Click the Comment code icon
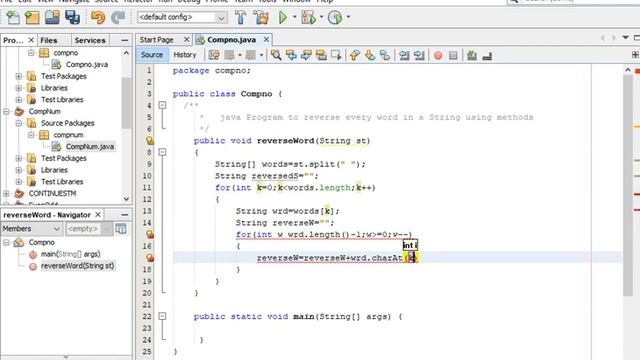This screenshot has width=640, height=360. pyautogui.click(x=472, y=56)
